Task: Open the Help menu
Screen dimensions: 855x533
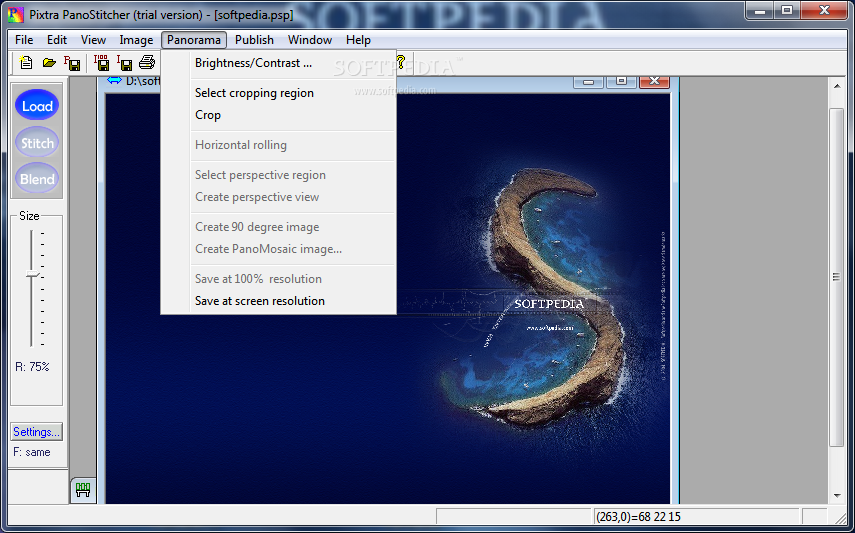Action: tap(358, 40)
